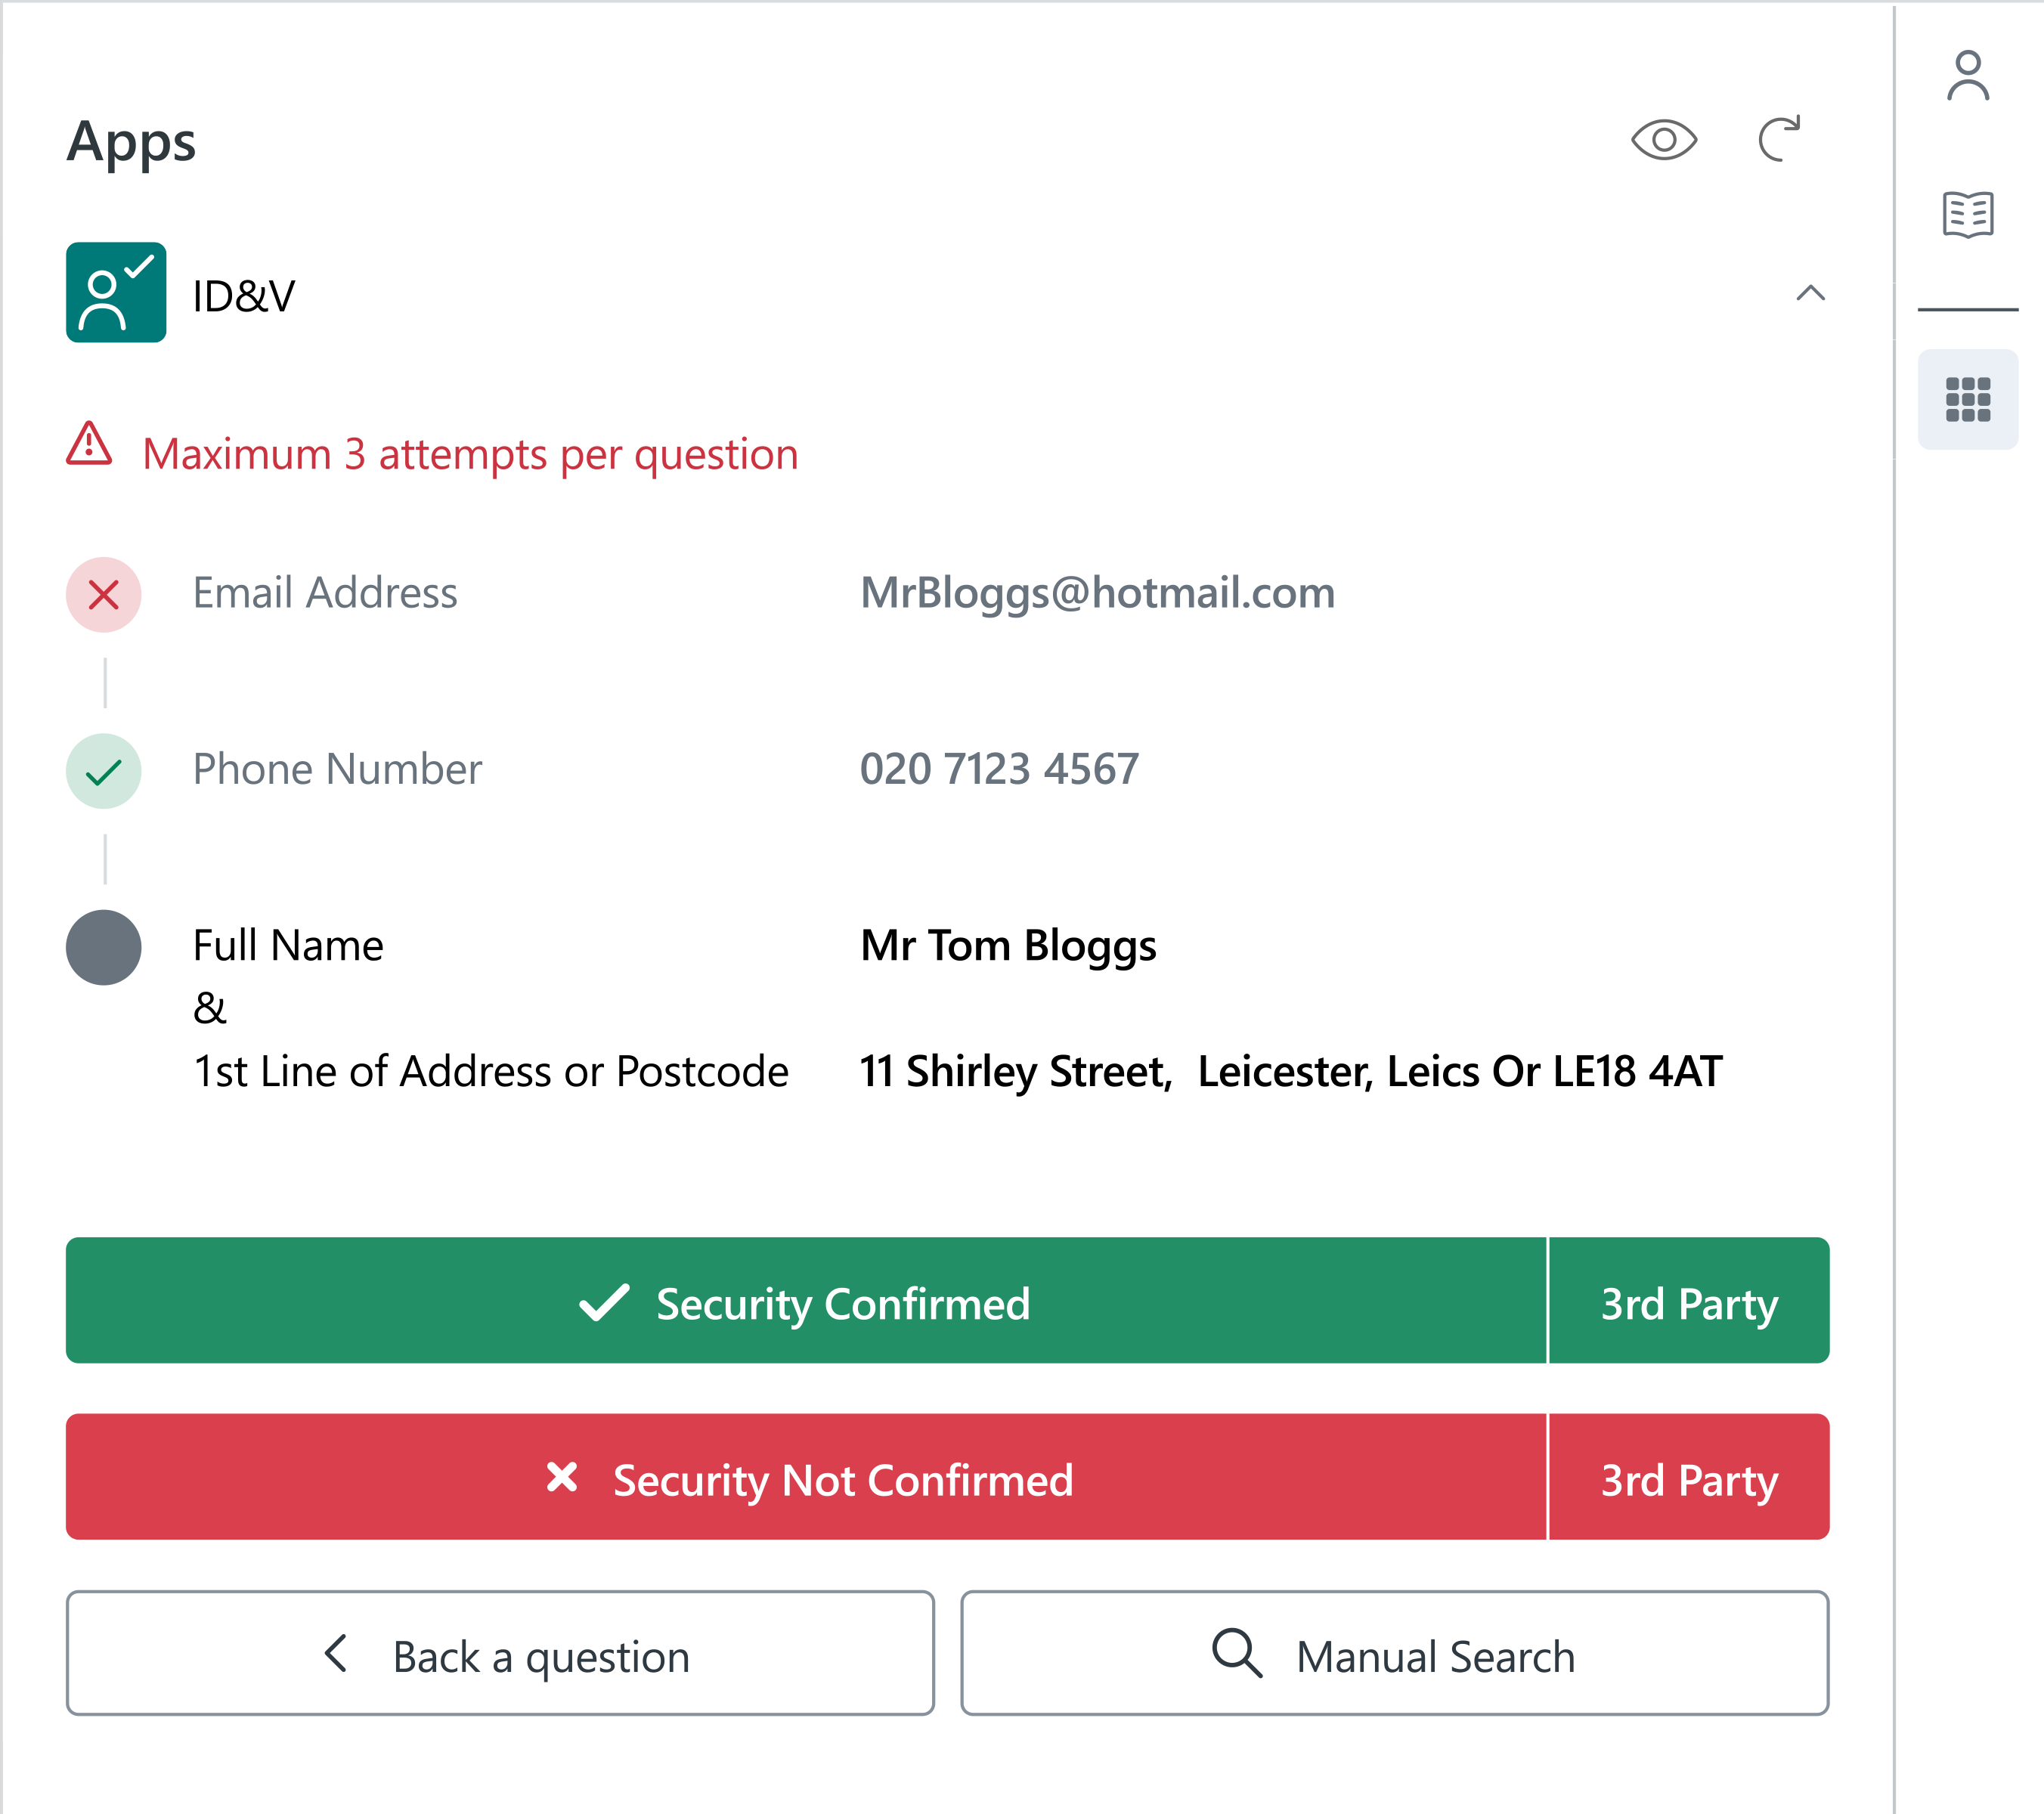Click the red warning triangle icon
This screenshot has width=2044, height=1814.
89,444
